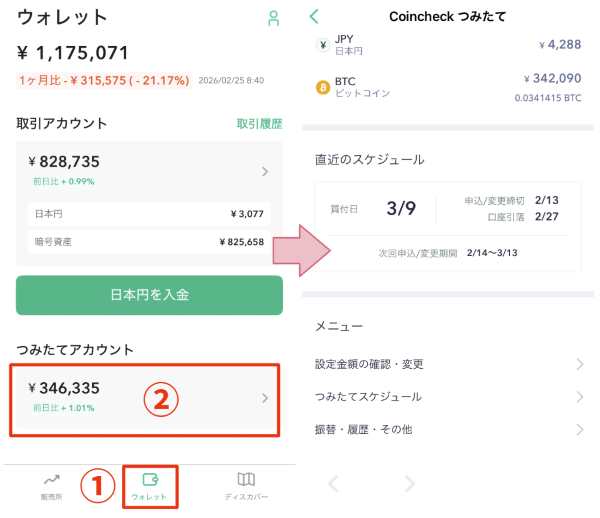This screenshot has height=518, width=600.
Task: Tap the browser forward arrow icon
Action: pos(408,484)
